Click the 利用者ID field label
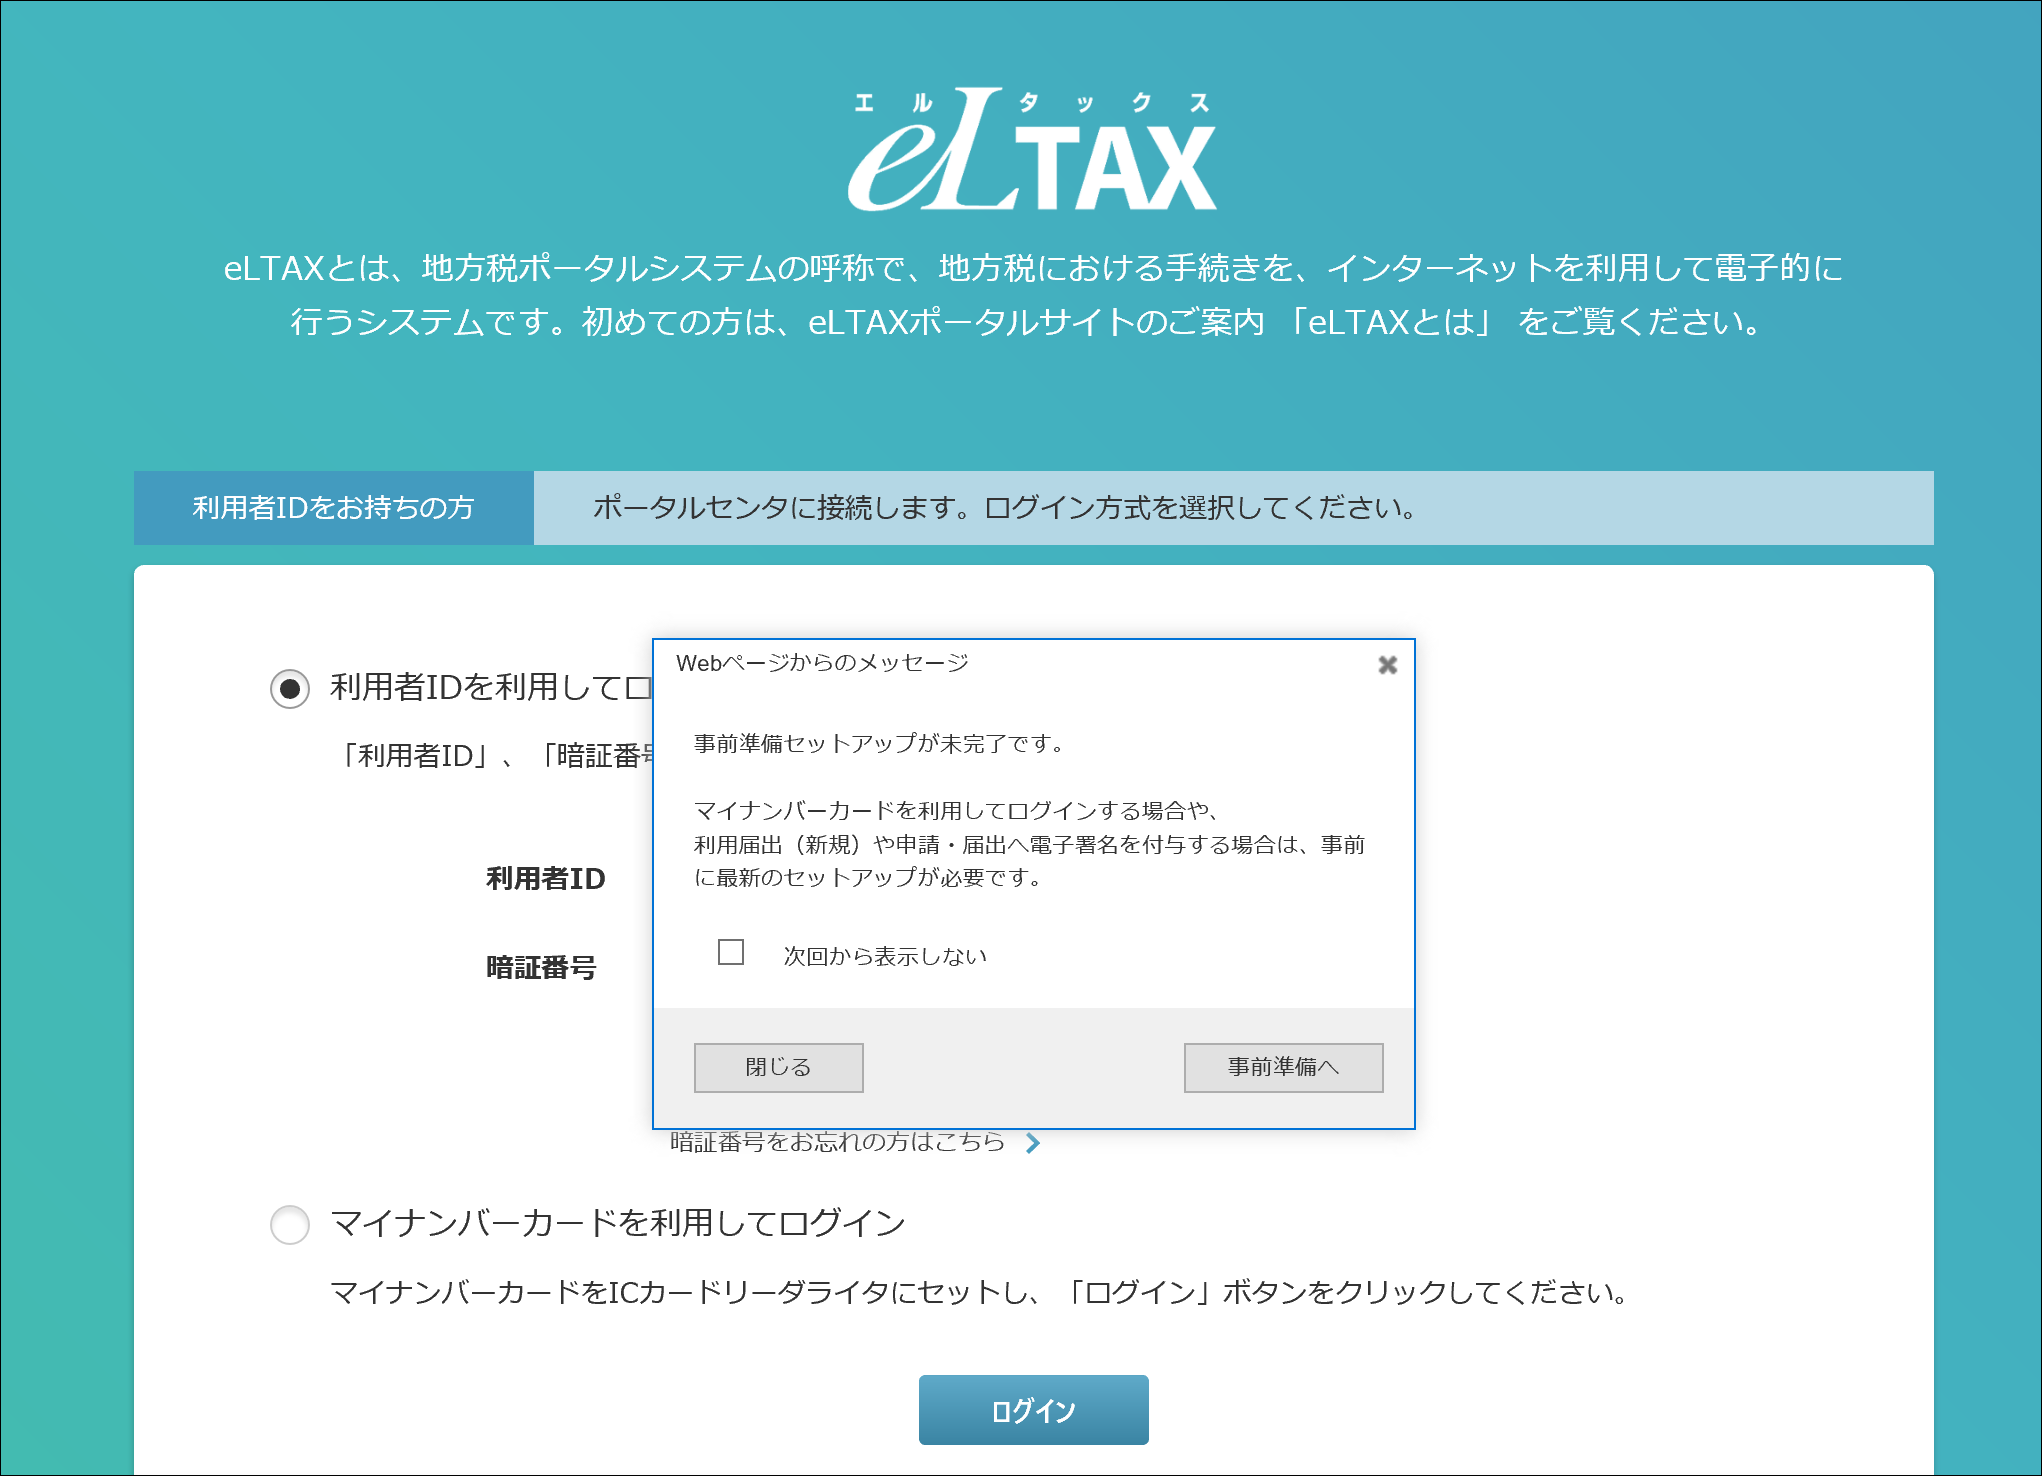2042x1476 pixels. [546, 879]
